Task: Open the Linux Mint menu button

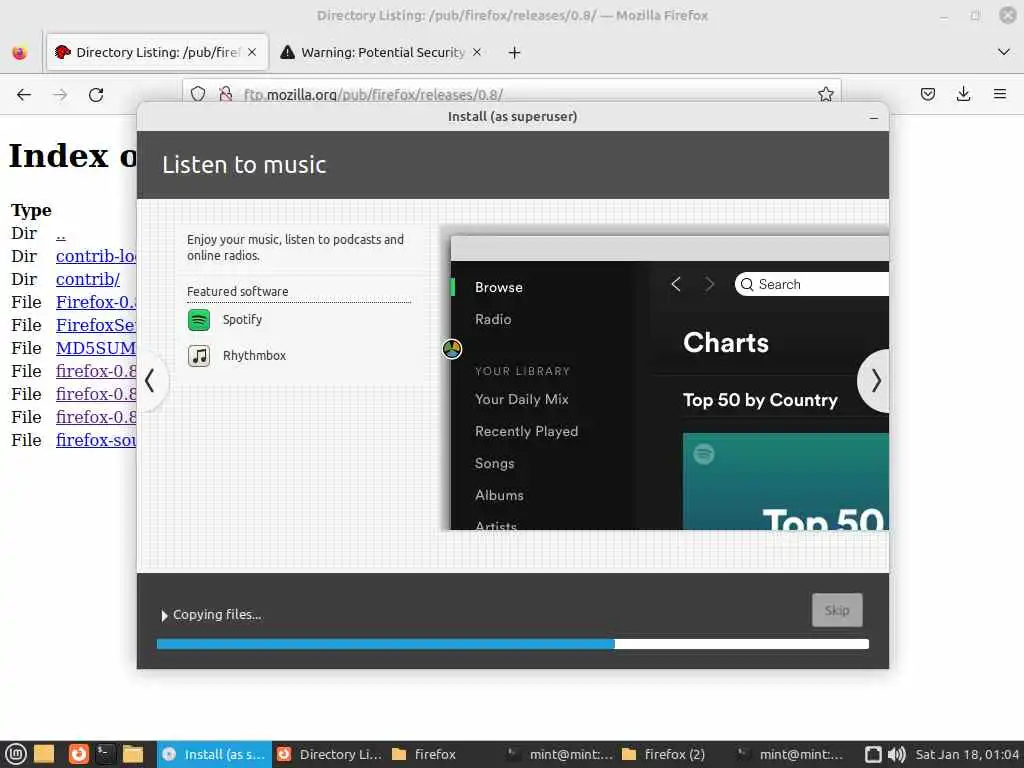Action: pyautogui.click(x=15, y=754)
